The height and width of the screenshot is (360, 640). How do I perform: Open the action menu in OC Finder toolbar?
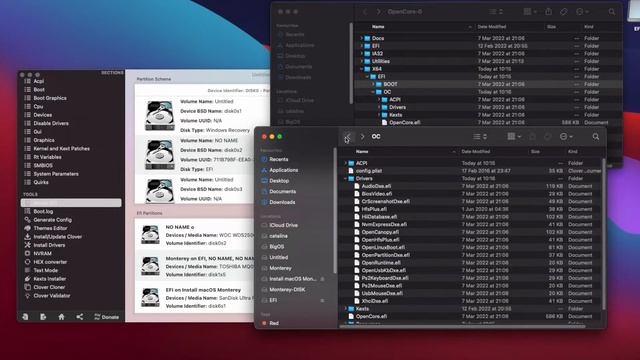[x=566, y=137]
